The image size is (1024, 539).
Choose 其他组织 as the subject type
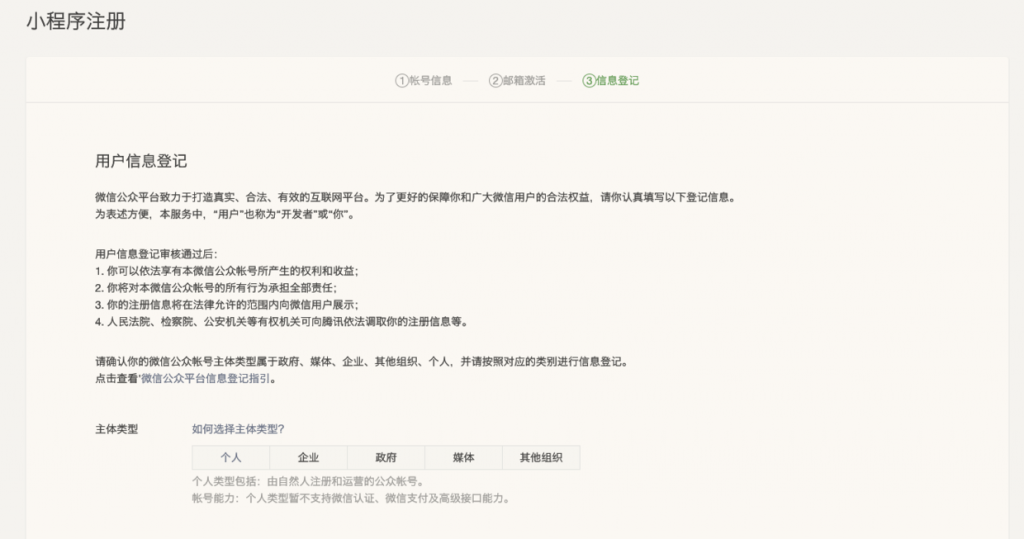click(540, 458)
